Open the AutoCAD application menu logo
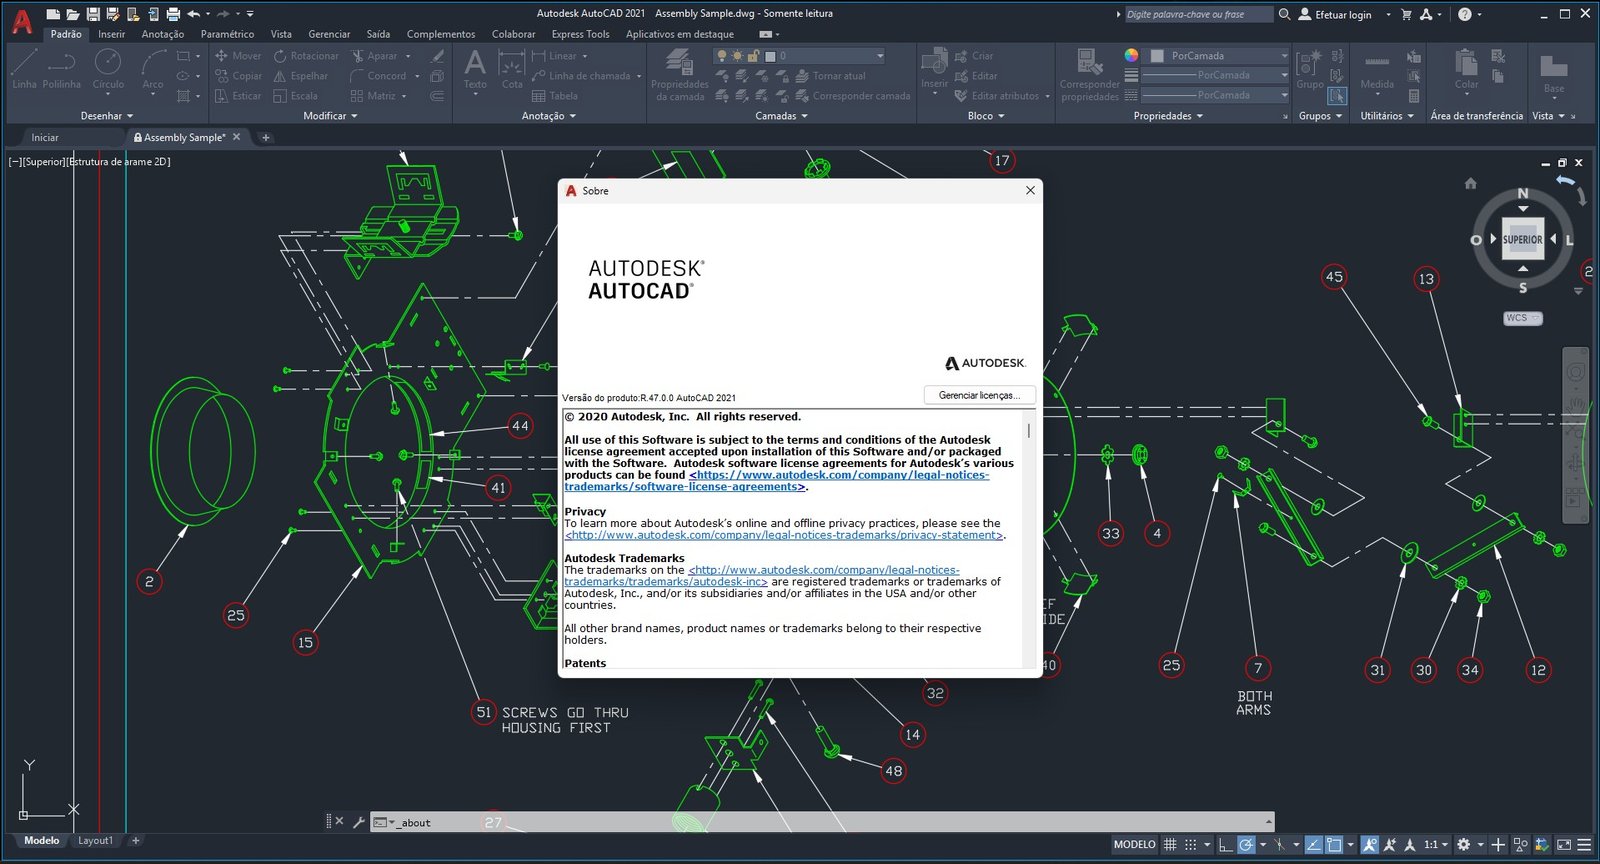This screenshot has width=1600, height=864. click(x=21, y=20)
